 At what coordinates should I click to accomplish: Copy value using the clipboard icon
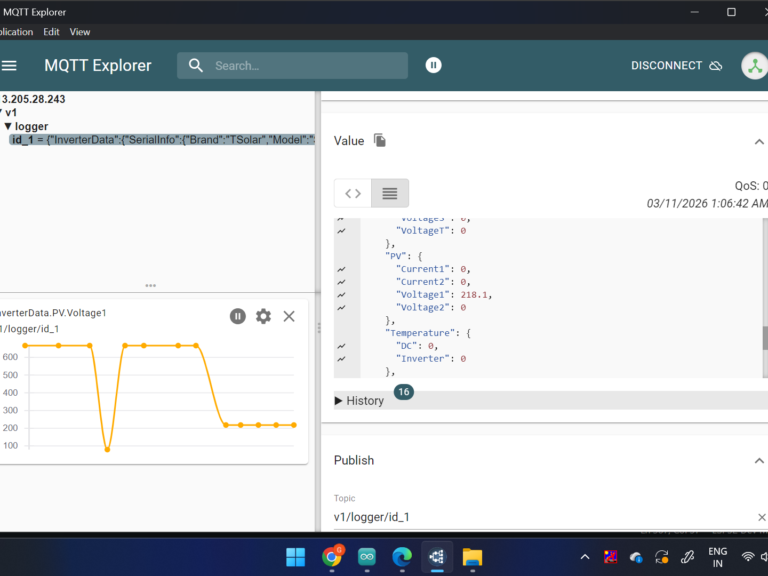coord(380,141)
